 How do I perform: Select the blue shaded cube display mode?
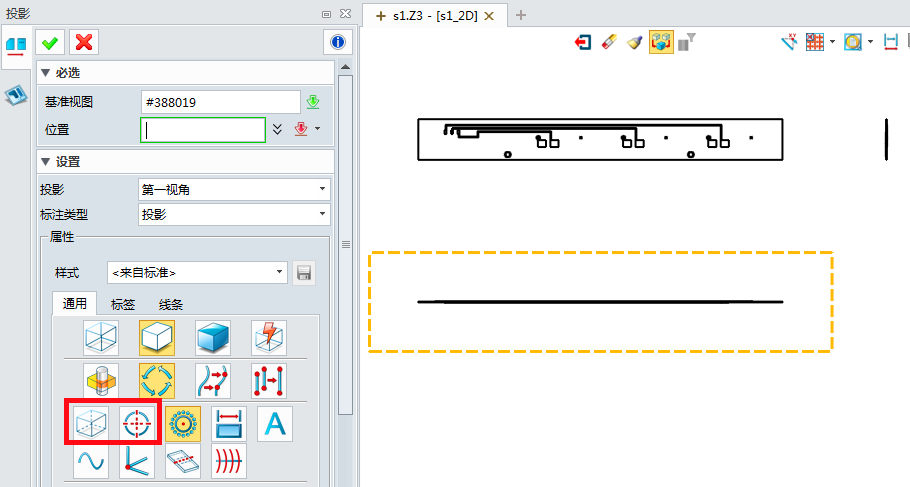tap(213, 338)
